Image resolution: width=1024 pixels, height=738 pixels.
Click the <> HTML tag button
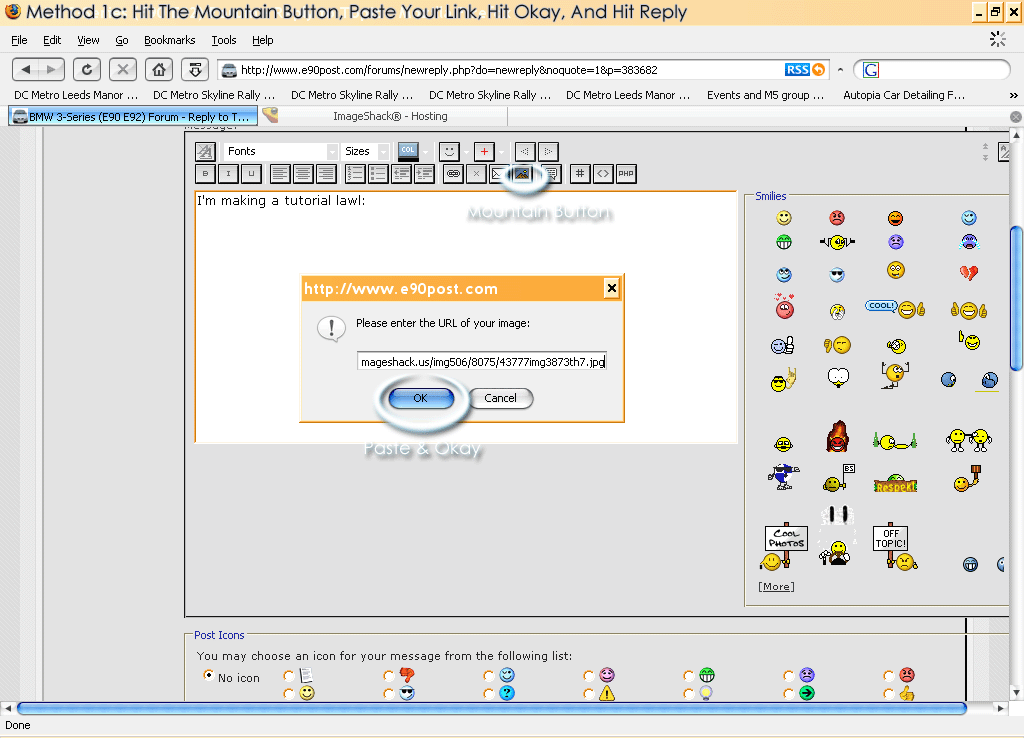coord(603,174)
